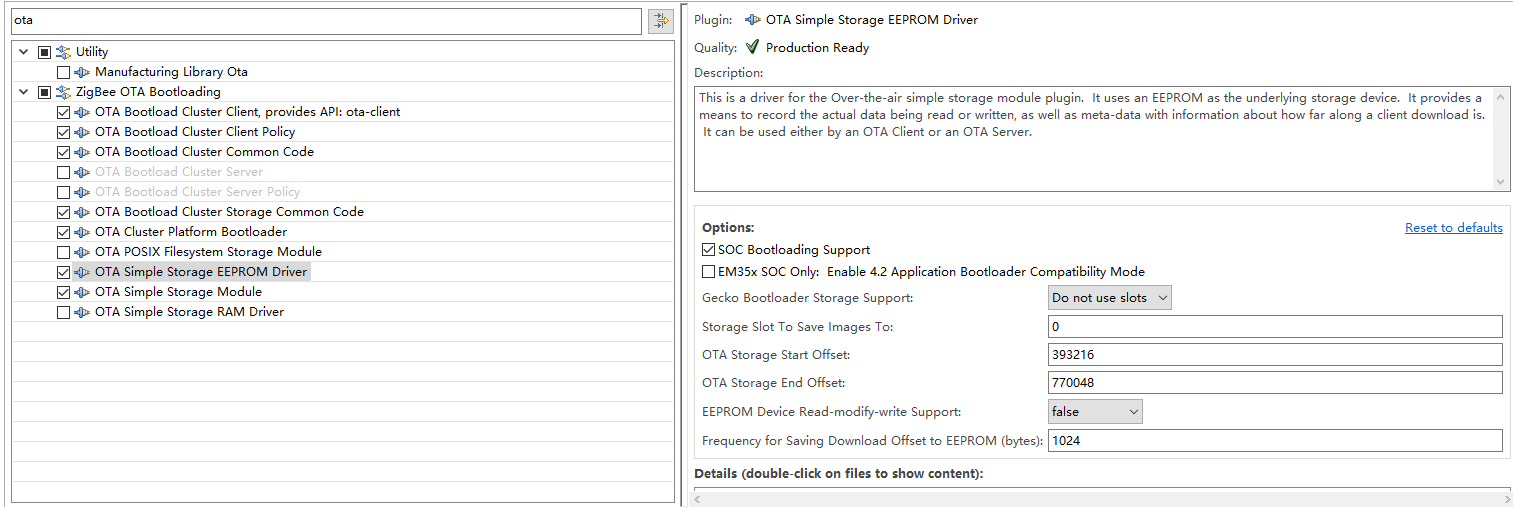Enable EM35x SOC Only compatibility checkbox
1513x507 pixels.
pyautogui.click(x=709, y=272)
